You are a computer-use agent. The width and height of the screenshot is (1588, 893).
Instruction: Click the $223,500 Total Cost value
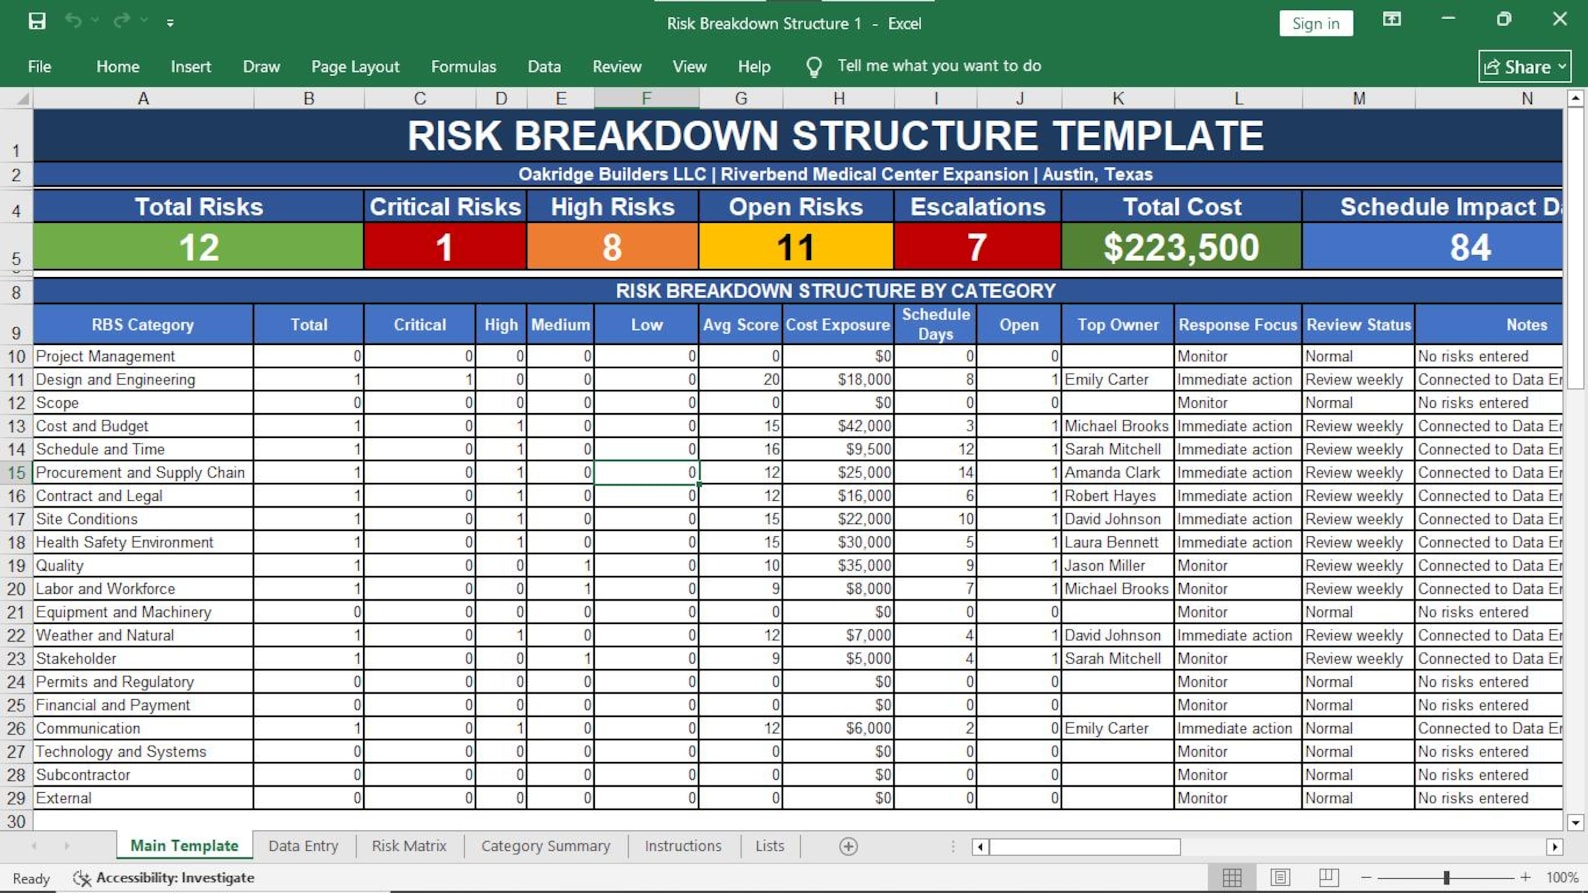tap(1181, 247)
